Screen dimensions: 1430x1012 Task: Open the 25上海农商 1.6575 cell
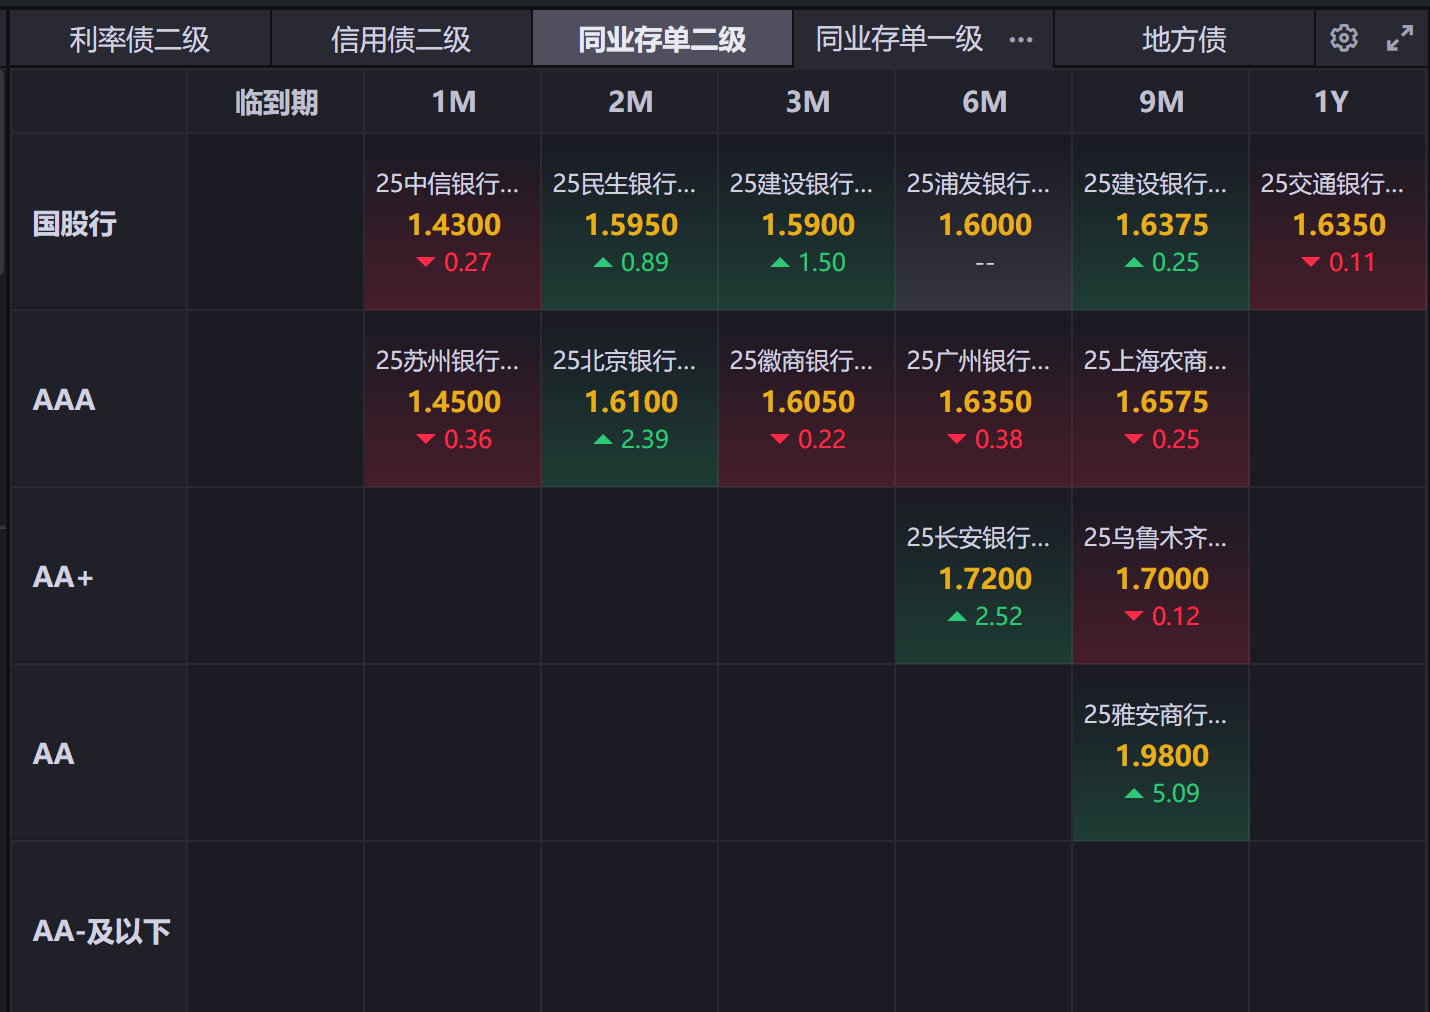pos(1161,400)
